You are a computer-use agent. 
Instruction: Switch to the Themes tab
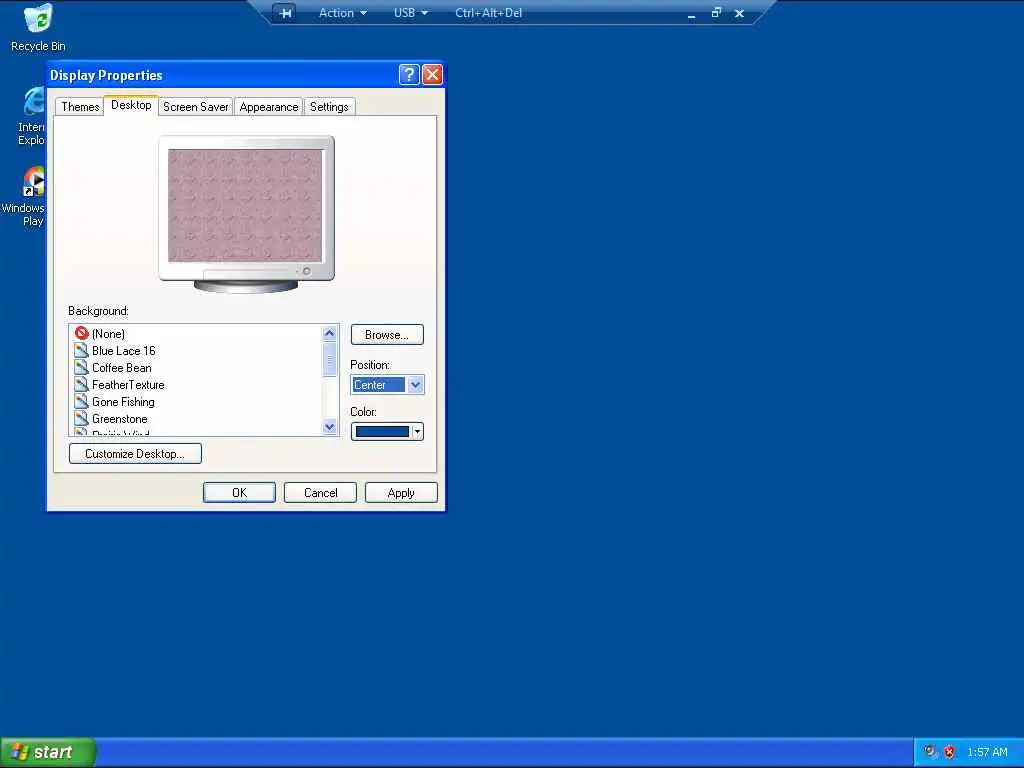coord(80,106)
